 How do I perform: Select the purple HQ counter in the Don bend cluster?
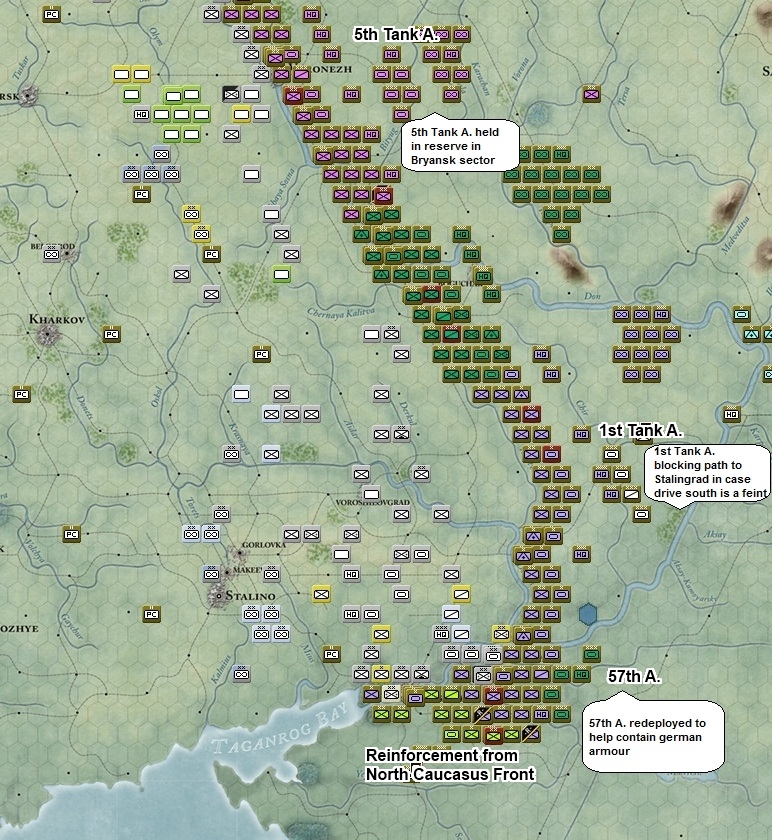click(x=661, y=314)
